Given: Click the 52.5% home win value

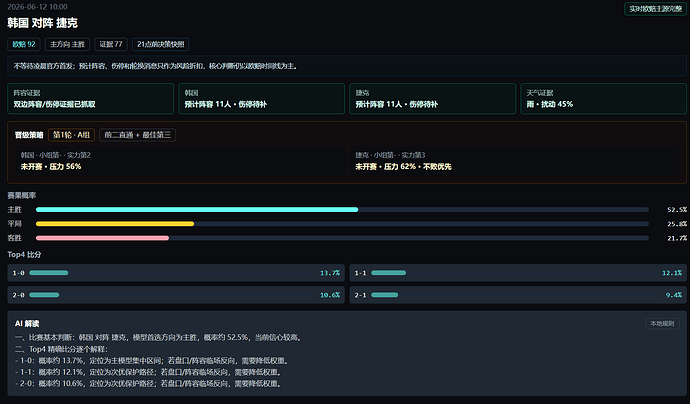Looking at the screenshot, I should point(677,210).
